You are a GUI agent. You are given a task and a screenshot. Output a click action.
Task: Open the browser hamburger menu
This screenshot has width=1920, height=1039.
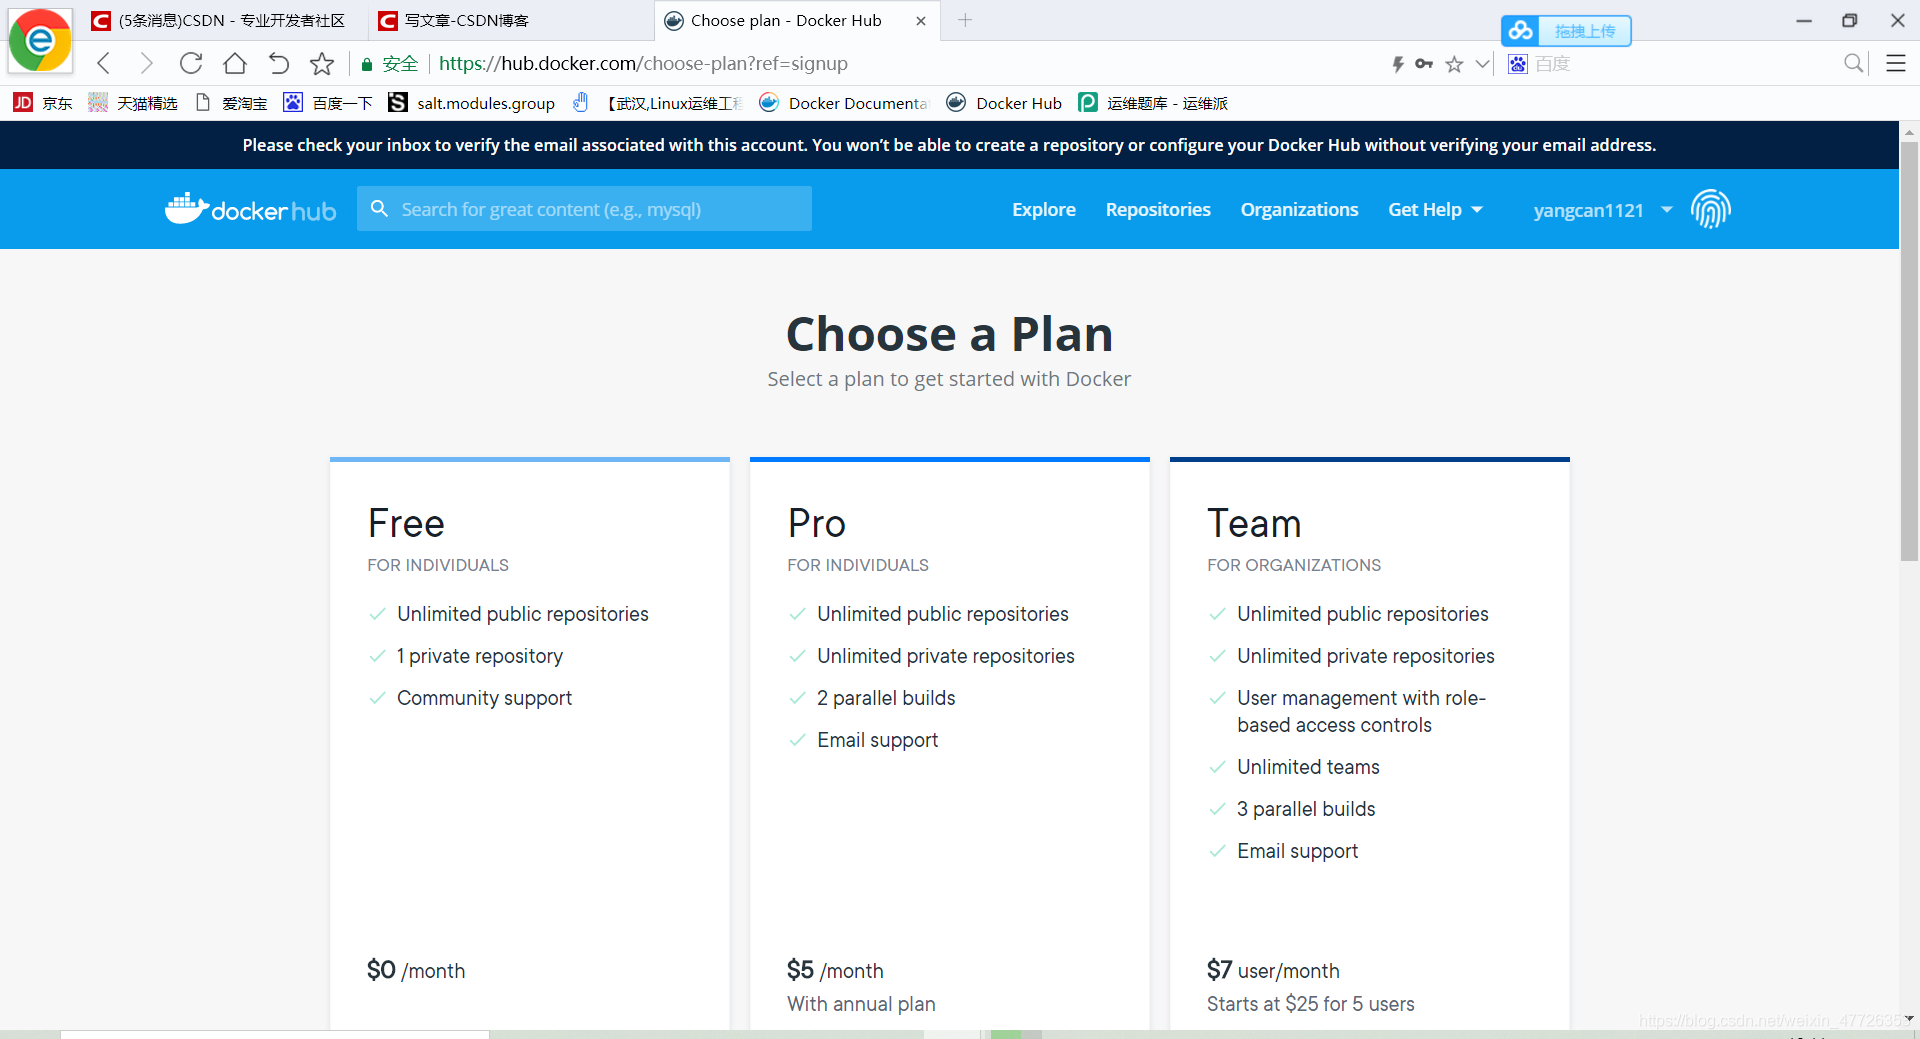coord(1896,64)
